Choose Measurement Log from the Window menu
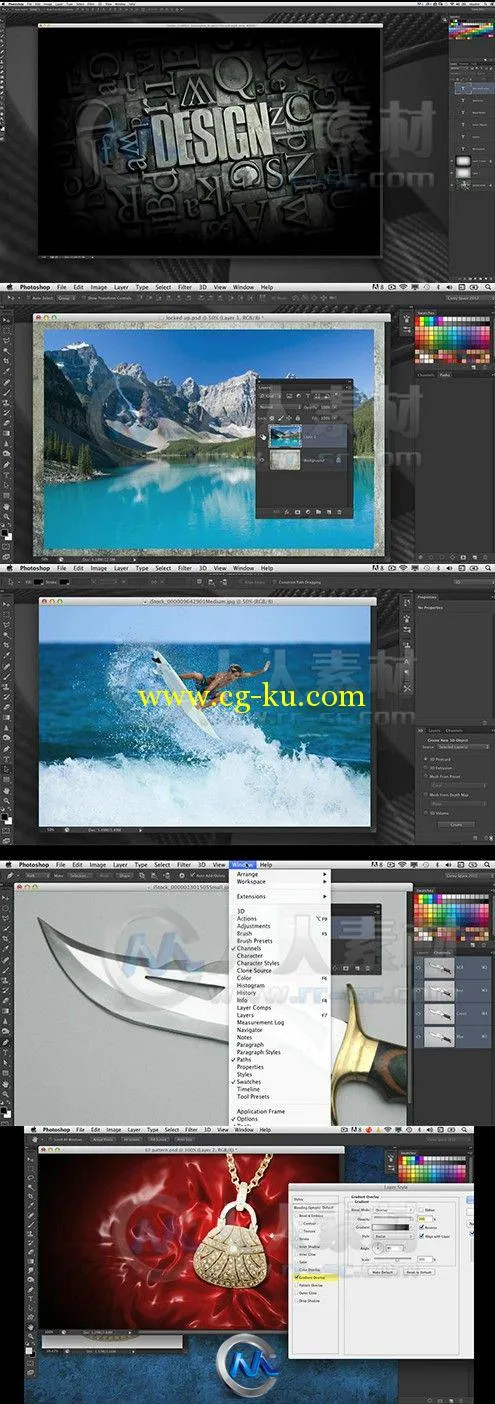Screen dimensions: 495x1404 (x=280, y=1022)
